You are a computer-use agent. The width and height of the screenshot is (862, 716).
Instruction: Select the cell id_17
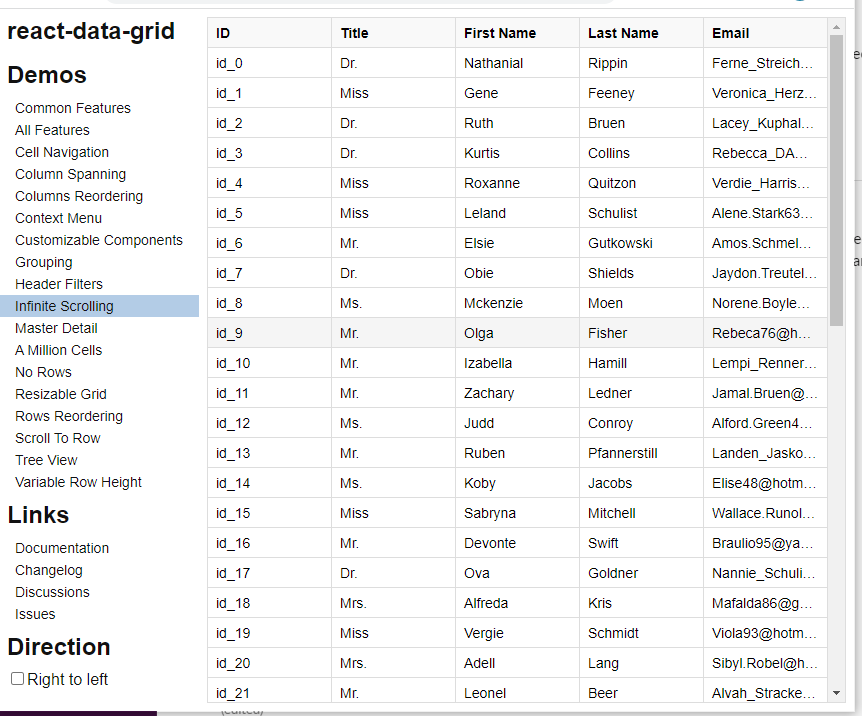pyautogui.click(x=269, y=572)
